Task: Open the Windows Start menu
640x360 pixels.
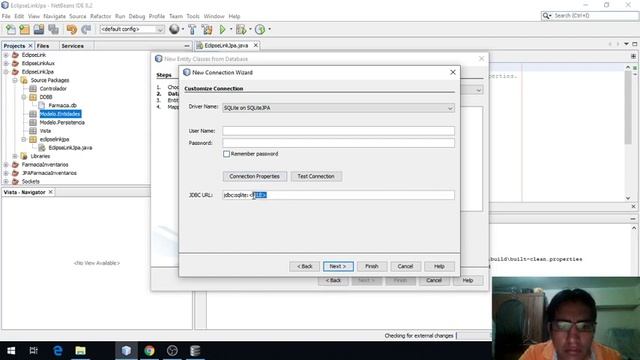Action: (11, 351)
